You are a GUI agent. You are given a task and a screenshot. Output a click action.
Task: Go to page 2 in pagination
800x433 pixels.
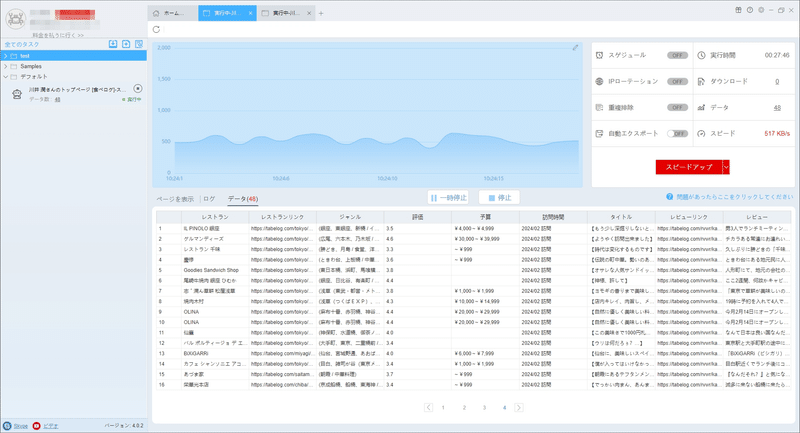coord(464,407)
